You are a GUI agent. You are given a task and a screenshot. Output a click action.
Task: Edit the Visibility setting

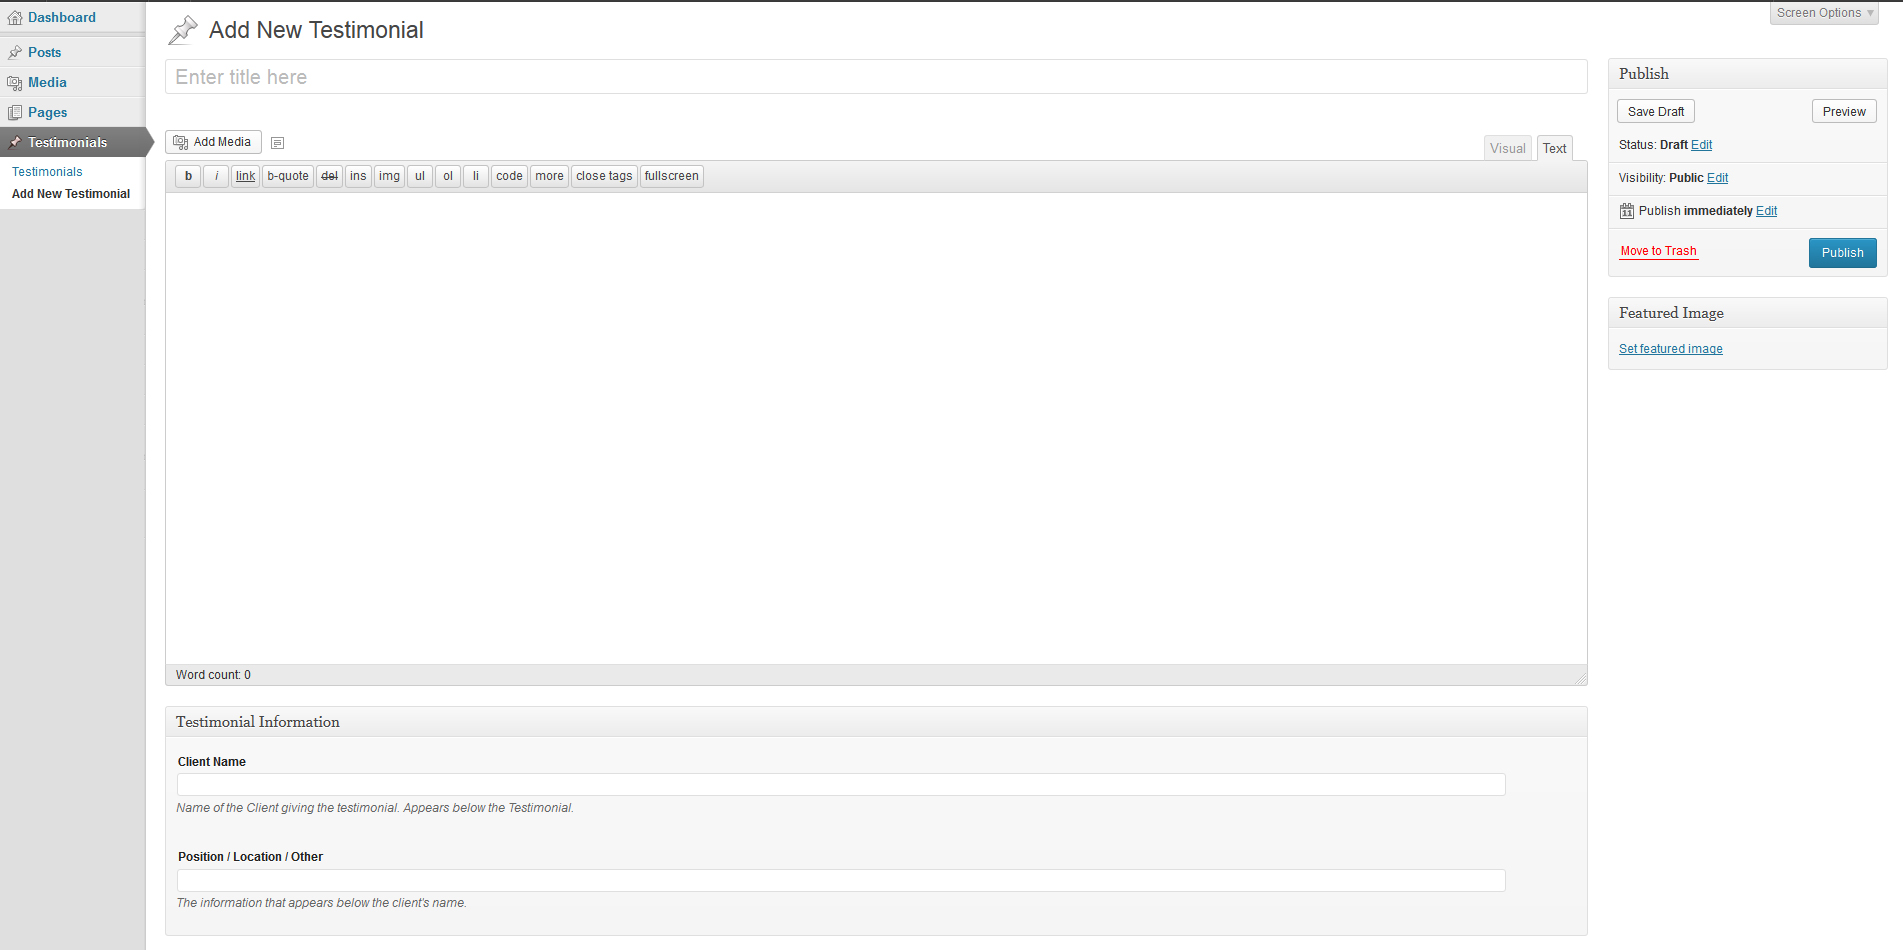tap(1717, 178)
